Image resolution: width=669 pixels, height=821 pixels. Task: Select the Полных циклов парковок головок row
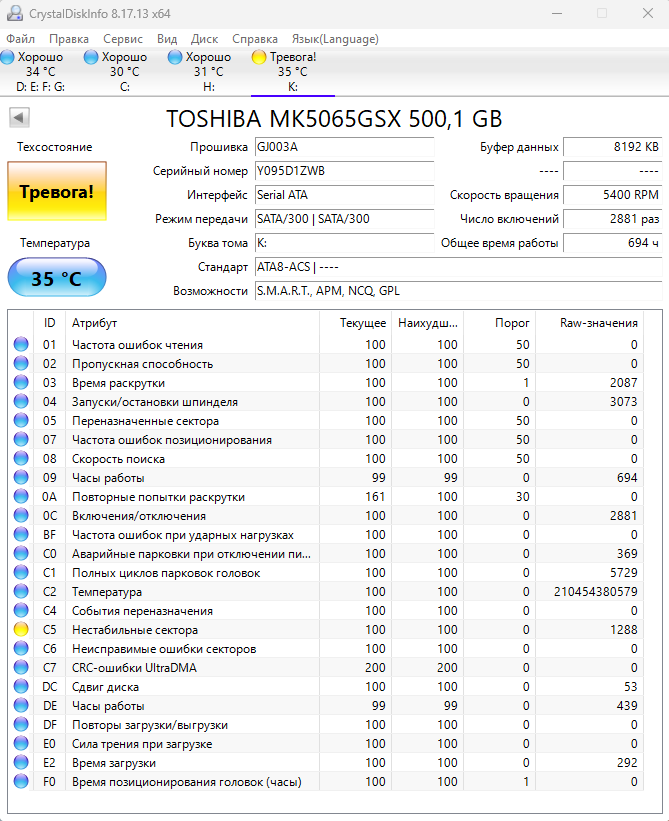[x=326, y=573]
